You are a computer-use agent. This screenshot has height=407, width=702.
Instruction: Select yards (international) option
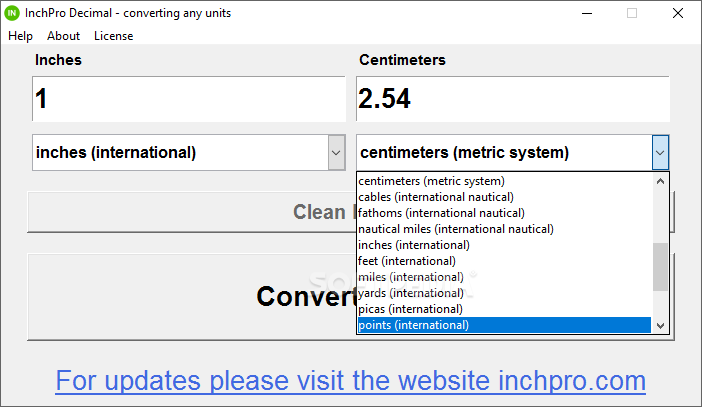pos(505,293)
